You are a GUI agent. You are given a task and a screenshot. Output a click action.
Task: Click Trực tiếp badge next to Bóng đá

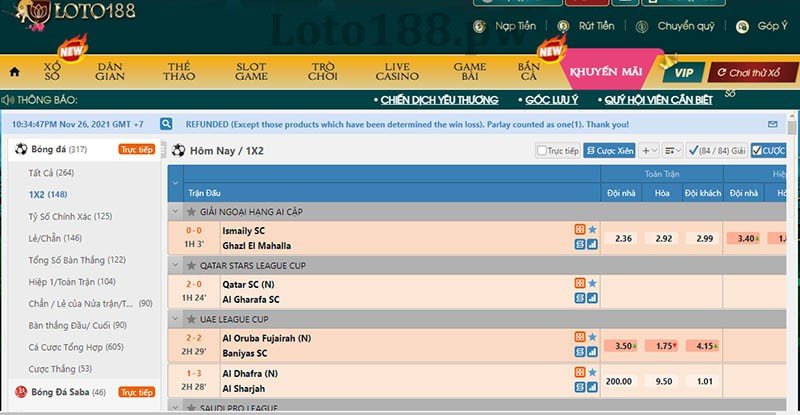point(137,150)
